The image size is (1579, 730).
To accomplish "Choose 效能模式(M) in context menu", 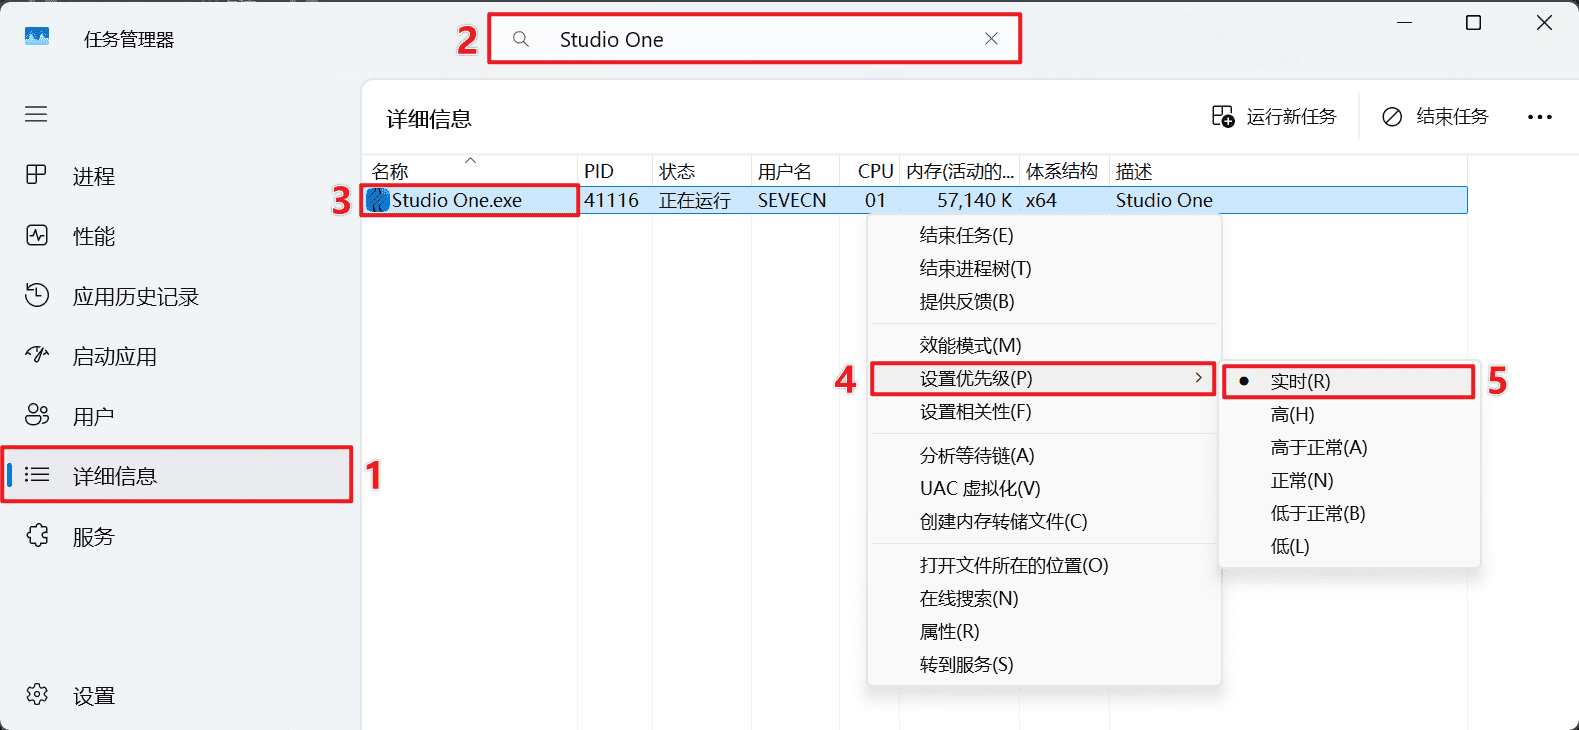I will pyautogui.click(x=1044, y=345).
